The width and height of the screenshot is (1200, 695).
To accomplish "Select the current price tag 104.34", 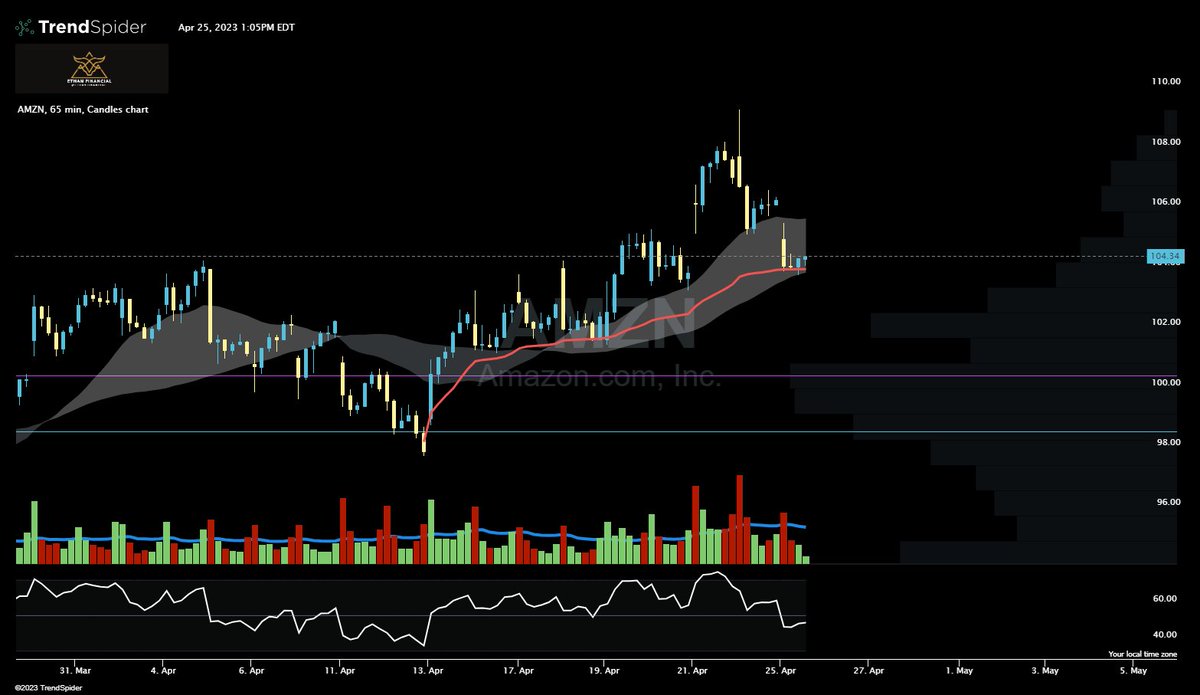I will 1165,257.
